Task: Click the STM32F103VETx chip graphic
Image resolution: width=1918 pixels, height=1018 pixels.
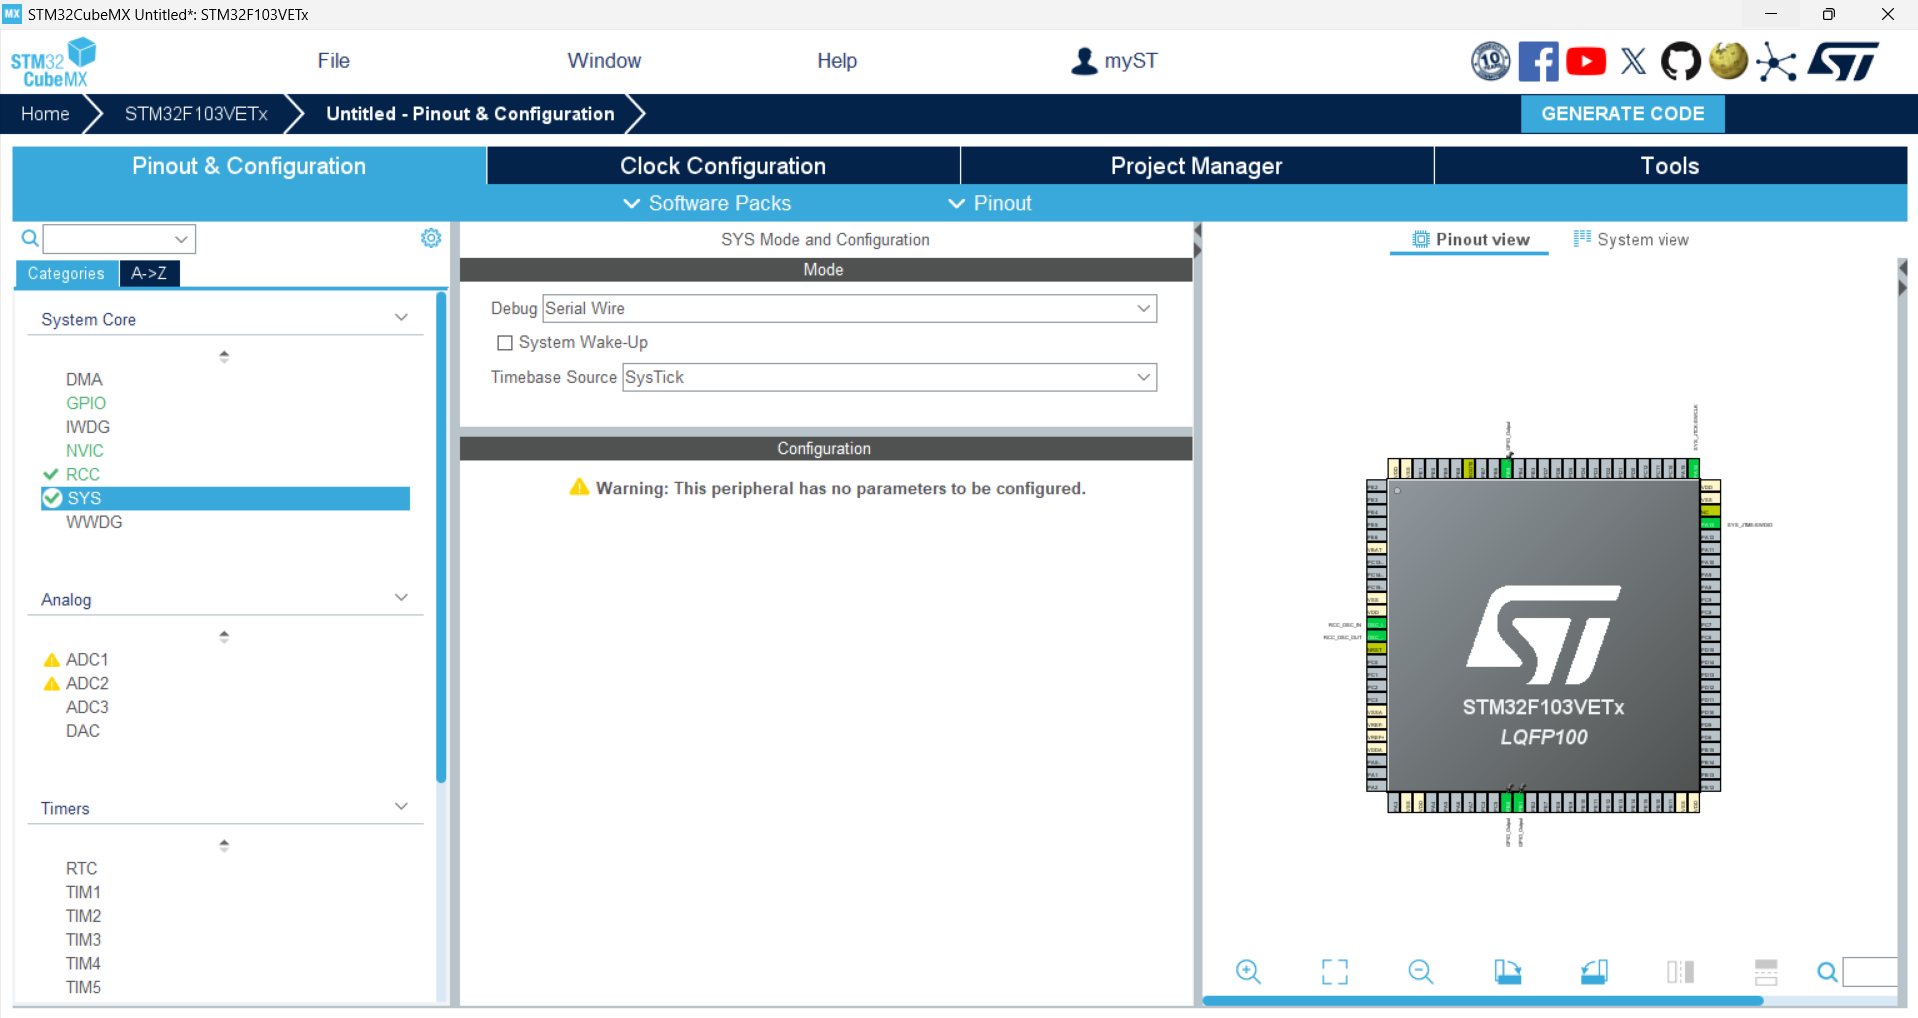Action: [x=1543, y=636]
